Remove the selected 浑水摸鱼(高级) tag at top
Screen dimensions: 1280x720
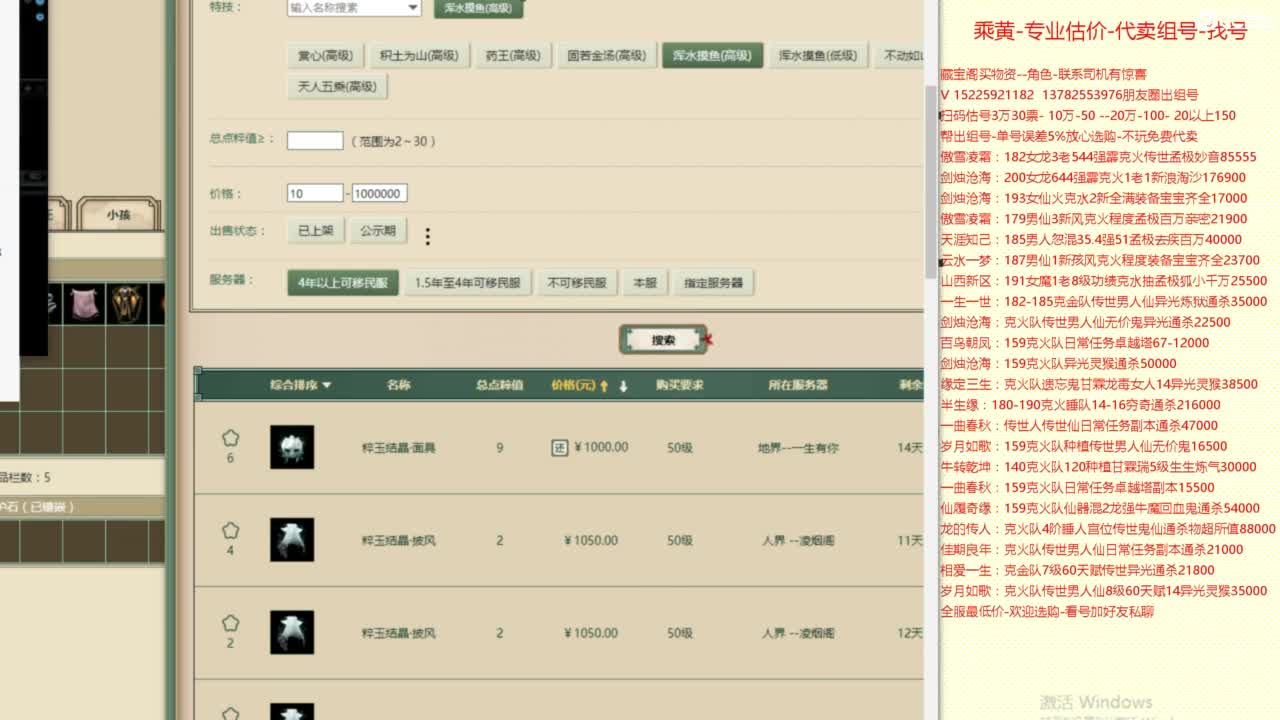click(x=479, y=8)
